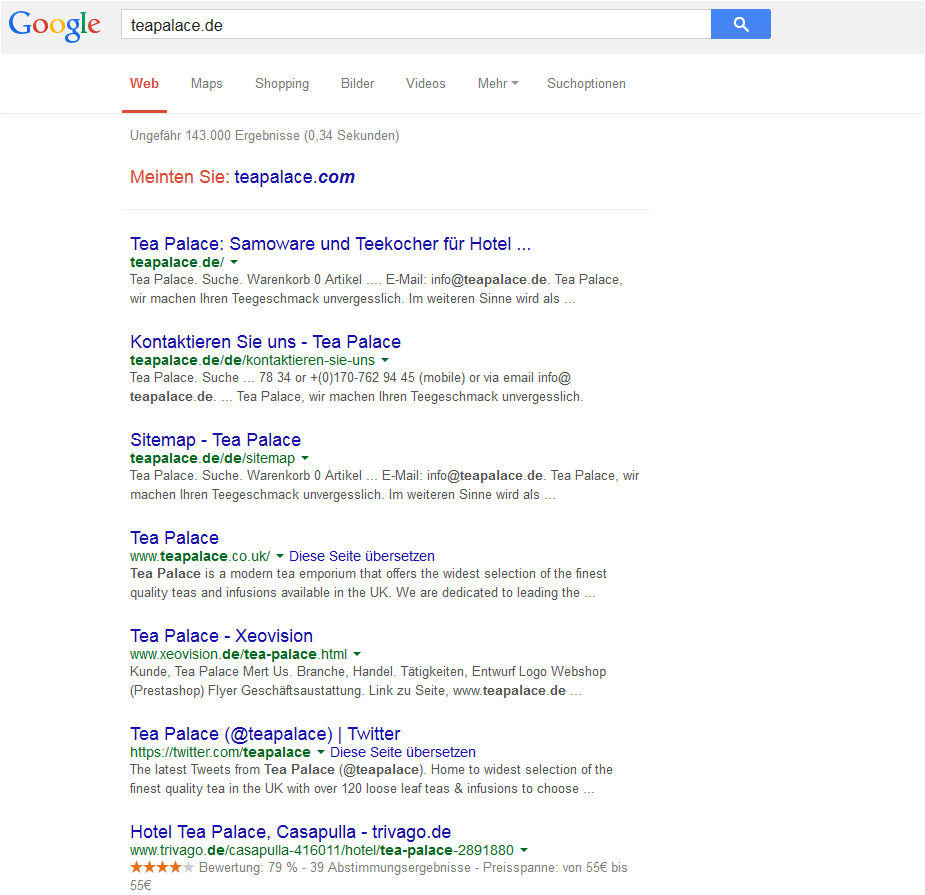Open Hotel Tea Palace, Casapulla trivago result
This screenshot has height=895, width=925.
(x=291, y=831)
